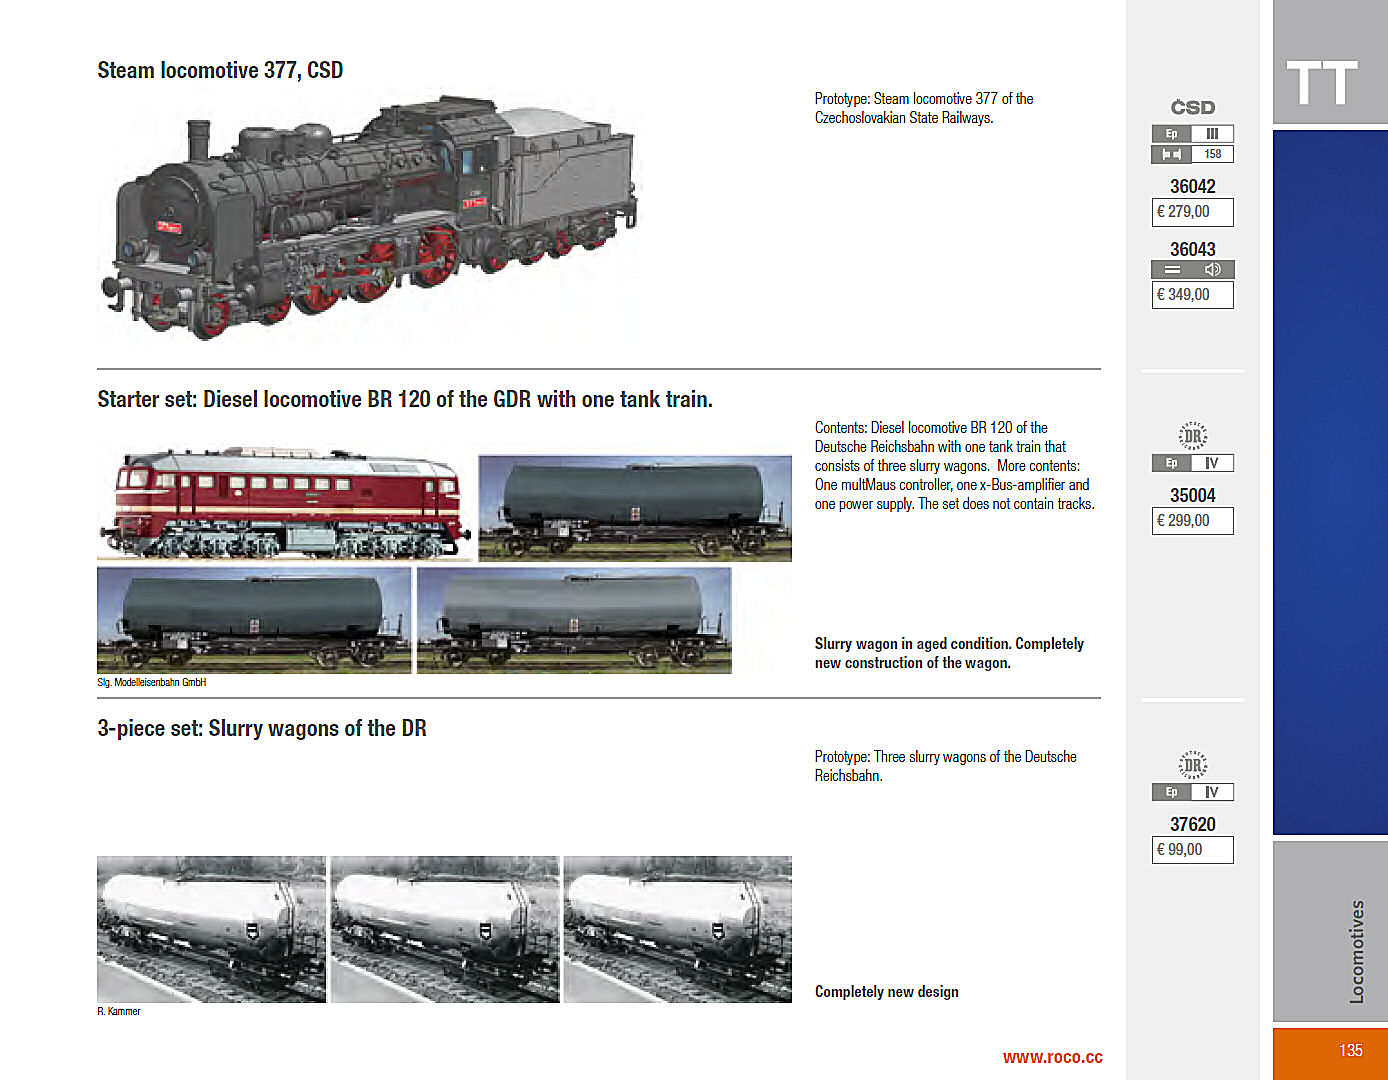Click the ČSD railway logo
1388x1080 pixels.
(x=1192, y=108)
